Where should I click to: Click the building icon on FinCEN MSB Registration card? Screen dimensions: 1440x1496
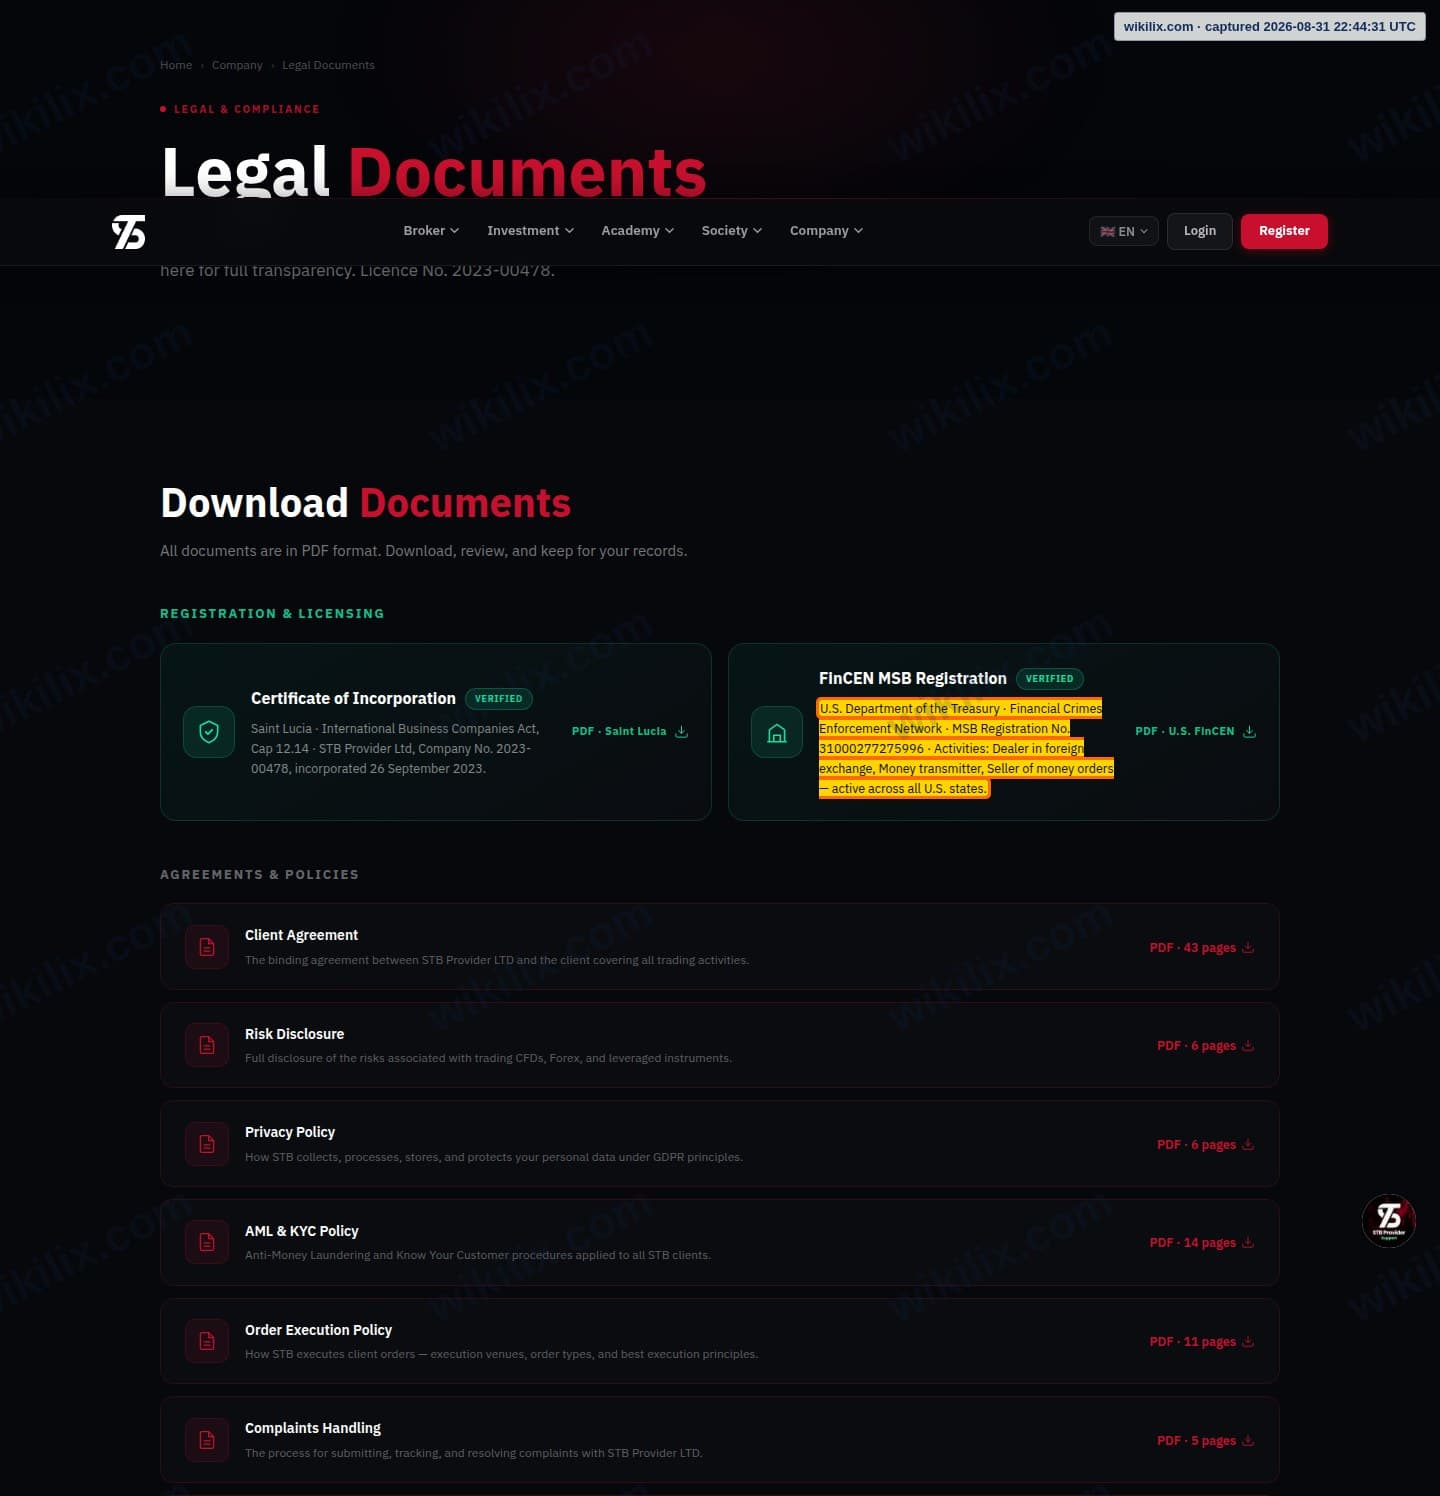[x=777, y=732]
